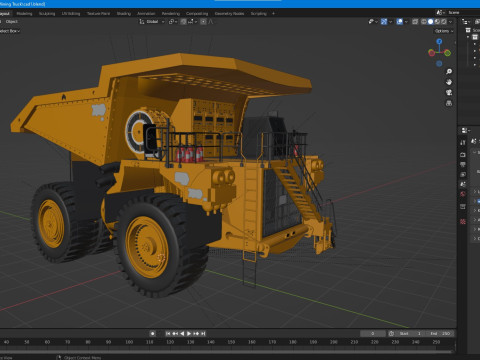Image resolution: width=480 pixels, height=360 pixels.
Task: Open the Collection properties tab
Action: pyautogui.click(x=463, y=207)
